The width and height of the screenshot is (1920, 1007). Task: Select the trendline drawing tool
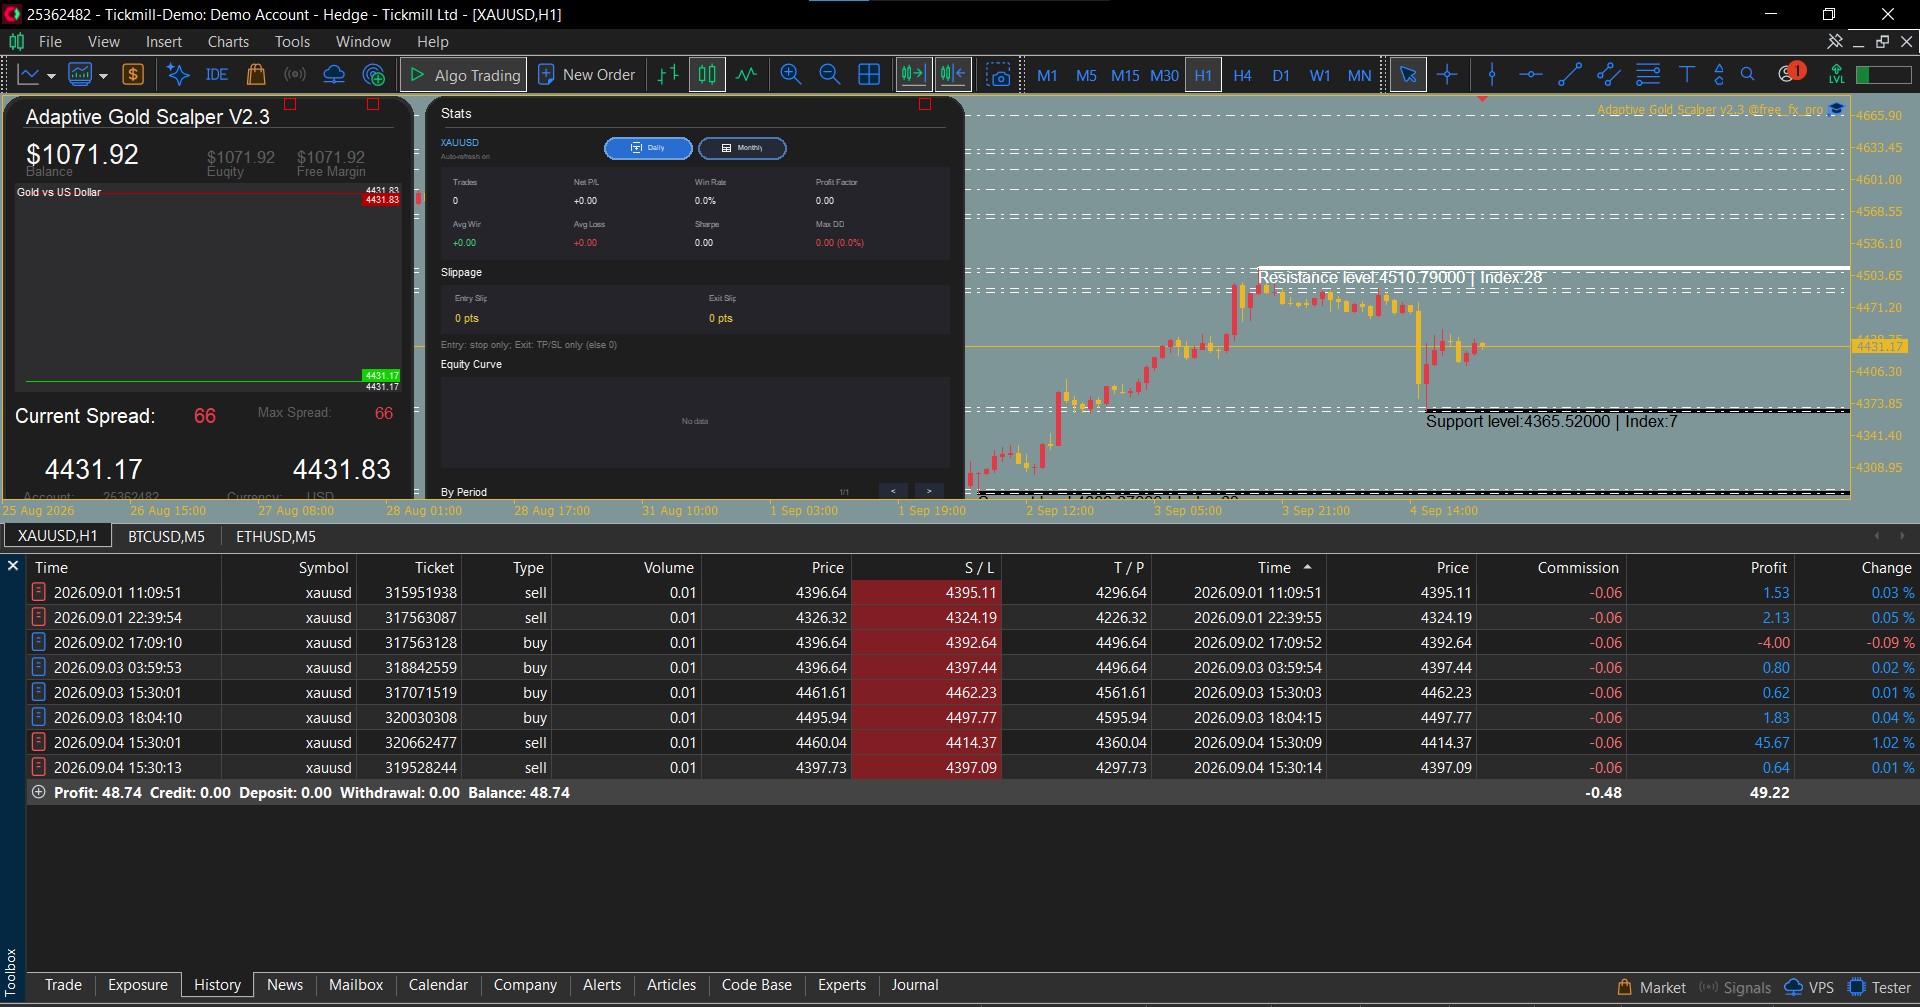[x=1570, y=75]
